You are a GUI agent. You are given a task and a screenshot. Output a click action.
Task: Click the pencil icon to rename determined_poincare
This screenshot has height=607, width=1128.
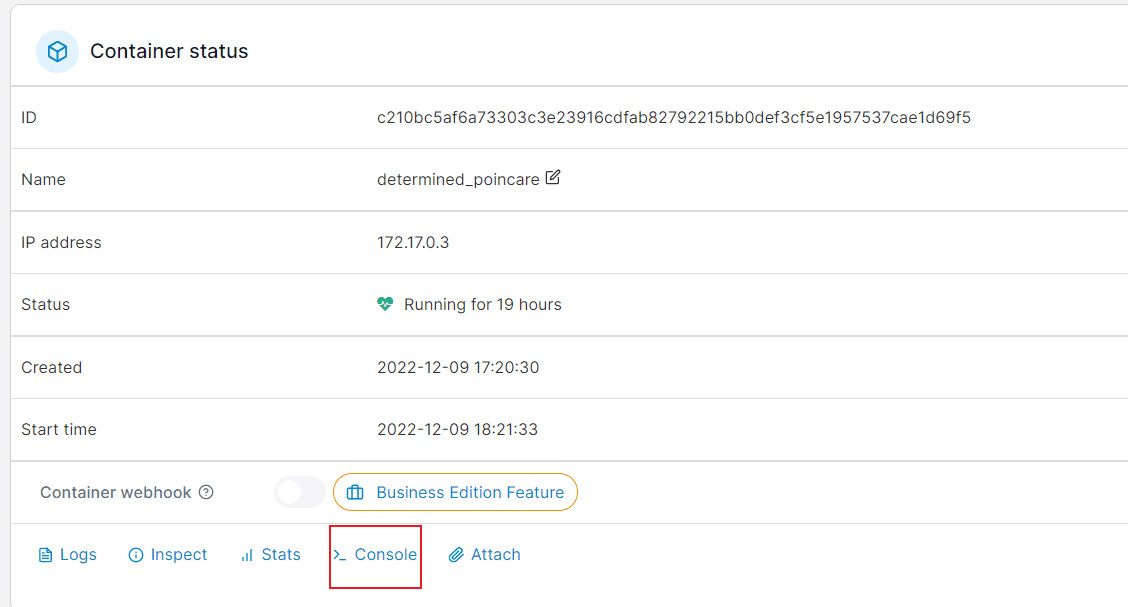point(552,178)
